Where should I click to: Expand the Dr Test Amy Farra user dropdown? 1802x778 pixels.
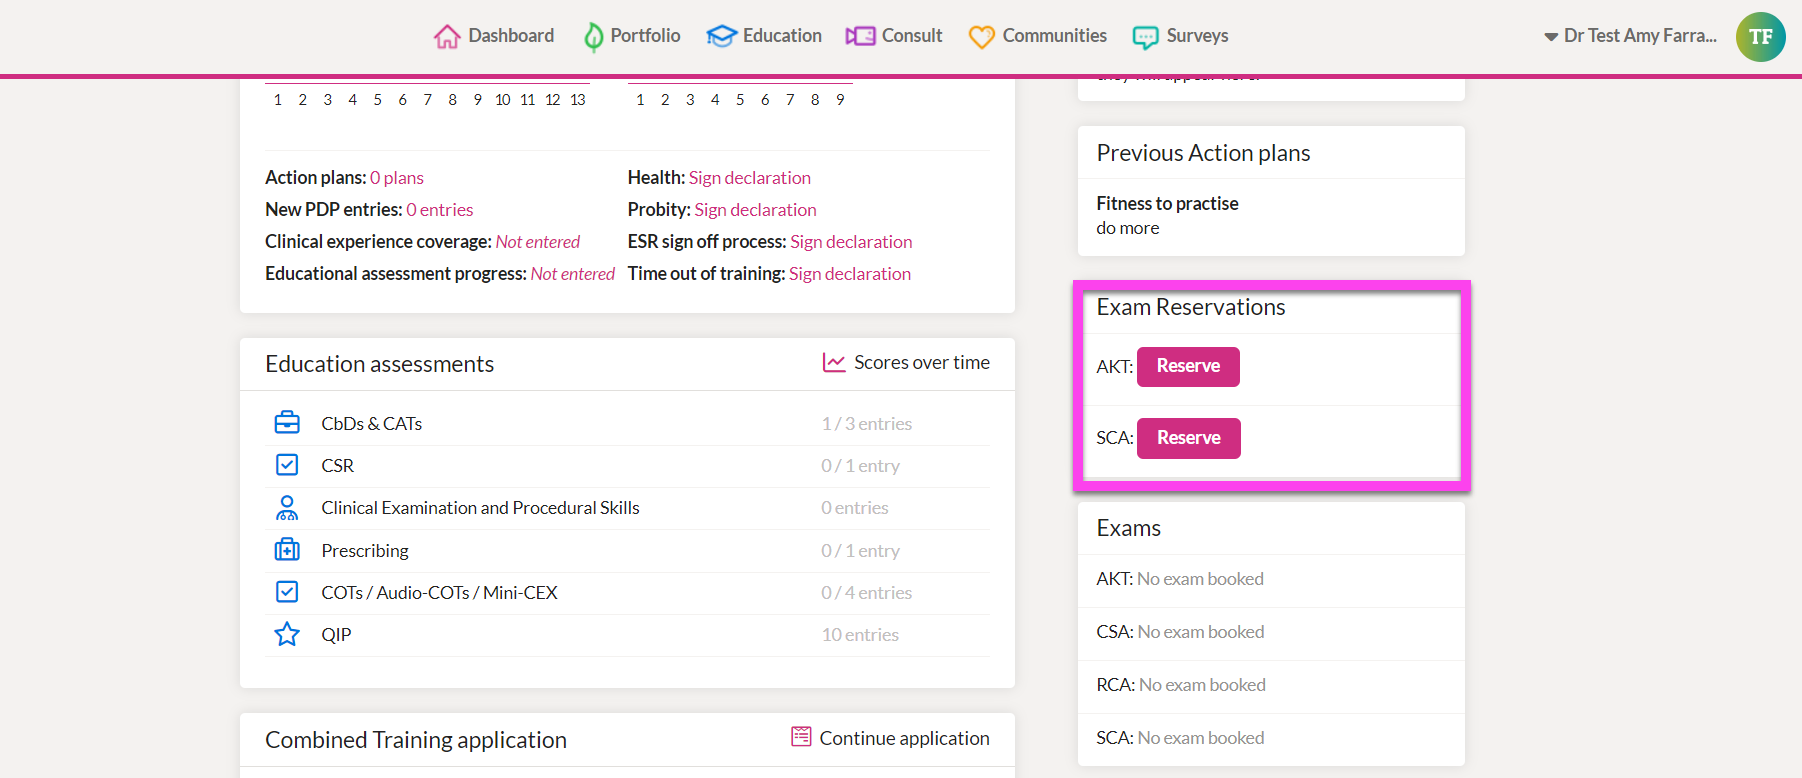[x=1630, y=36]
